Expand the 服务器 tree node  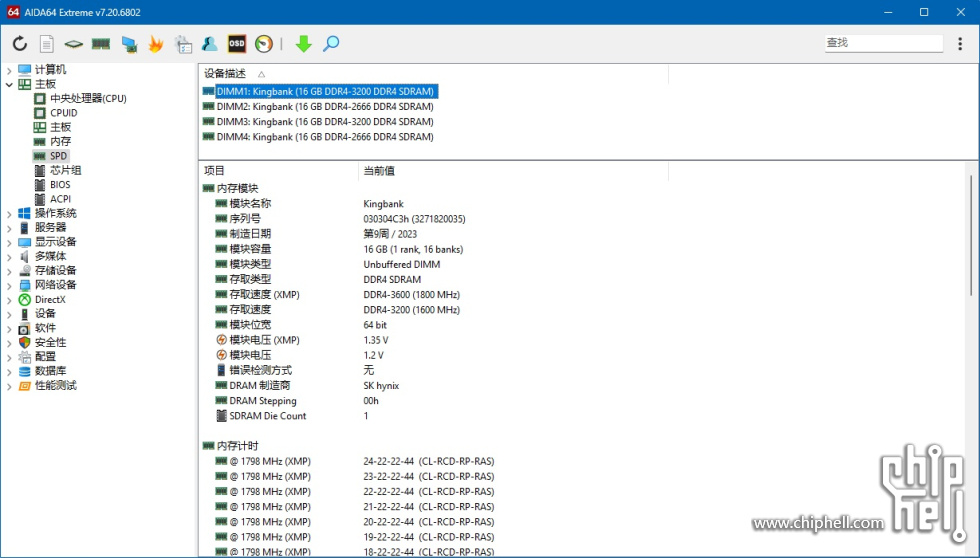click(9, 228)
